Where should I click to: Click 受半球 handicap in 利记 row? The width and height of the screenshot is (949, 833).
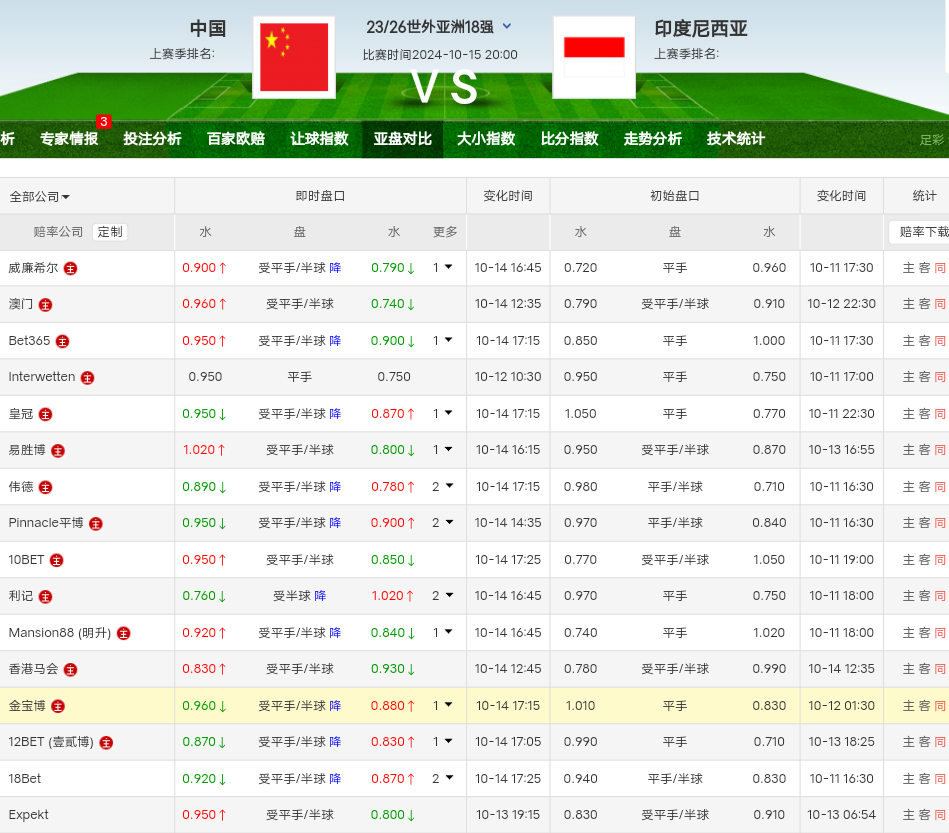pyautogui.click(x=292, y=596)
